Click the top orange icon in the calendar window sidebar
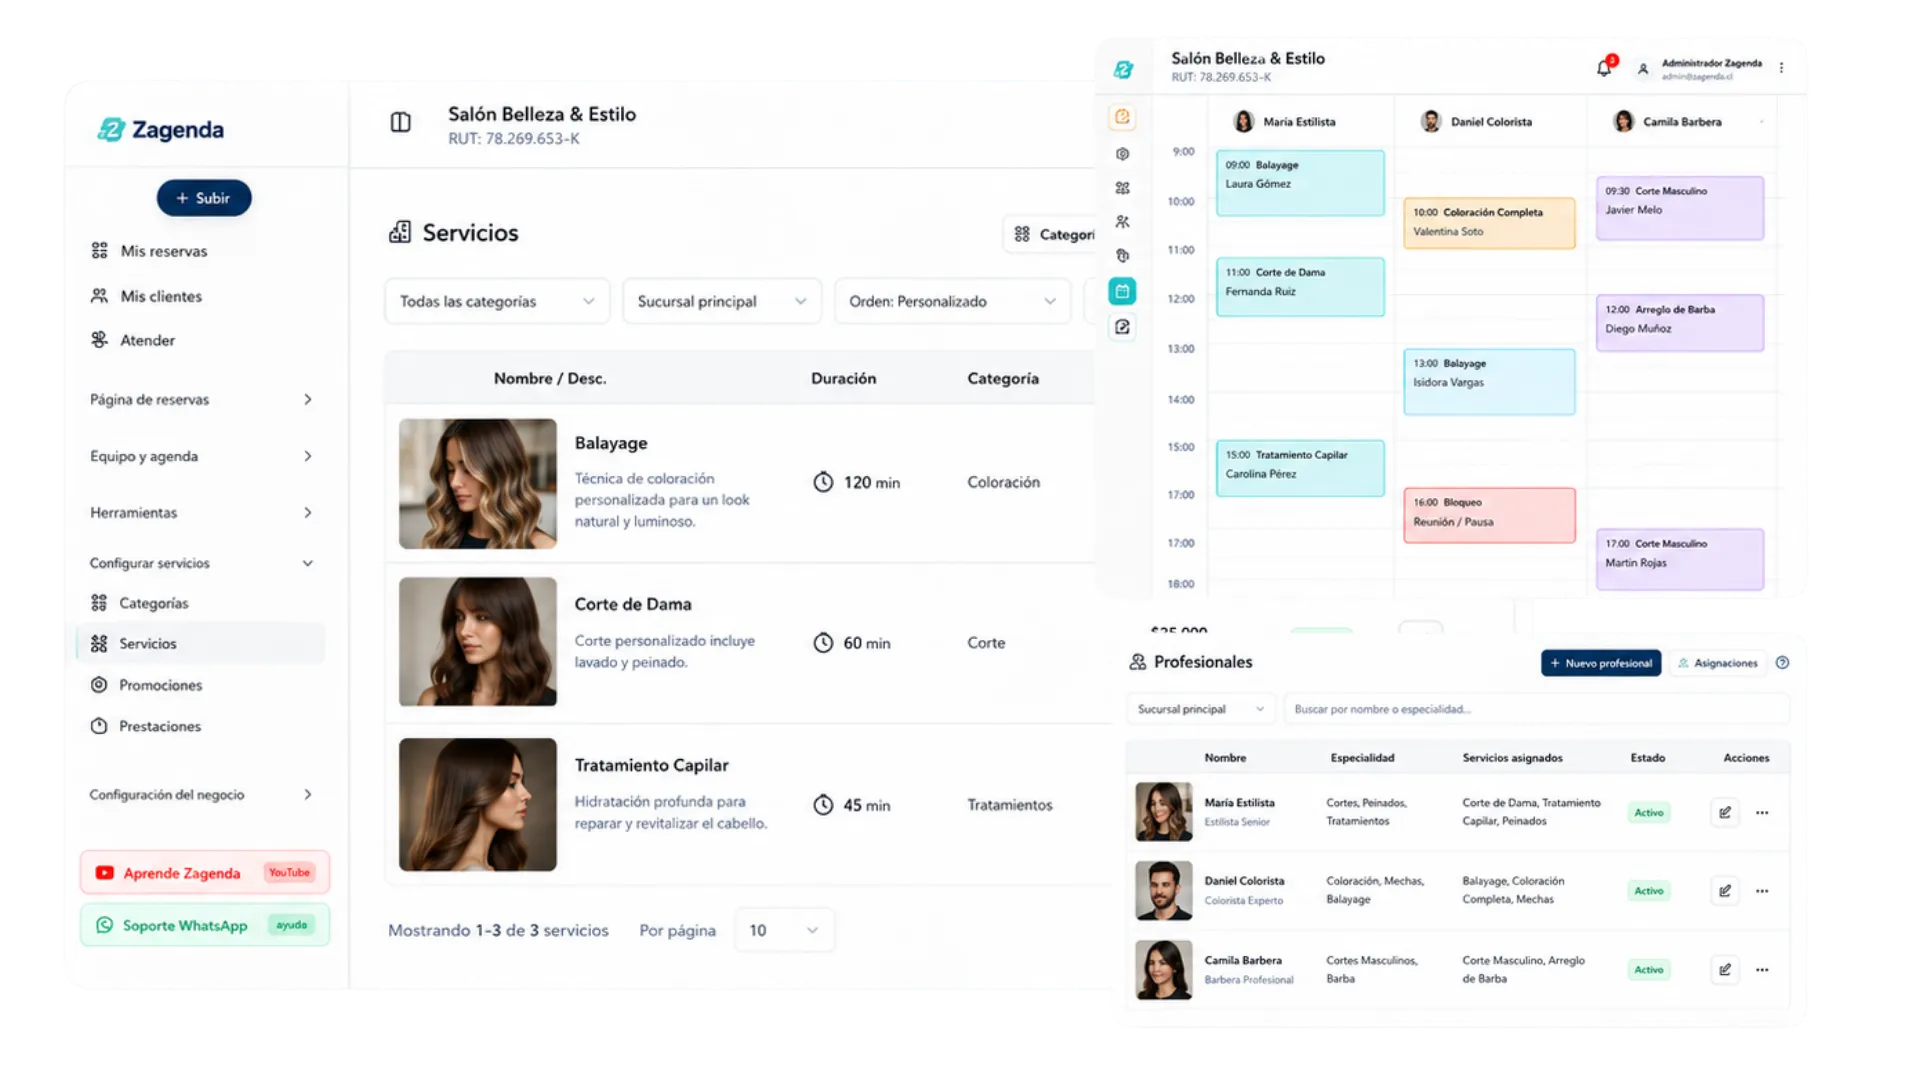This screenshot has width=1920, height=1080. (x=1122, y=117)
